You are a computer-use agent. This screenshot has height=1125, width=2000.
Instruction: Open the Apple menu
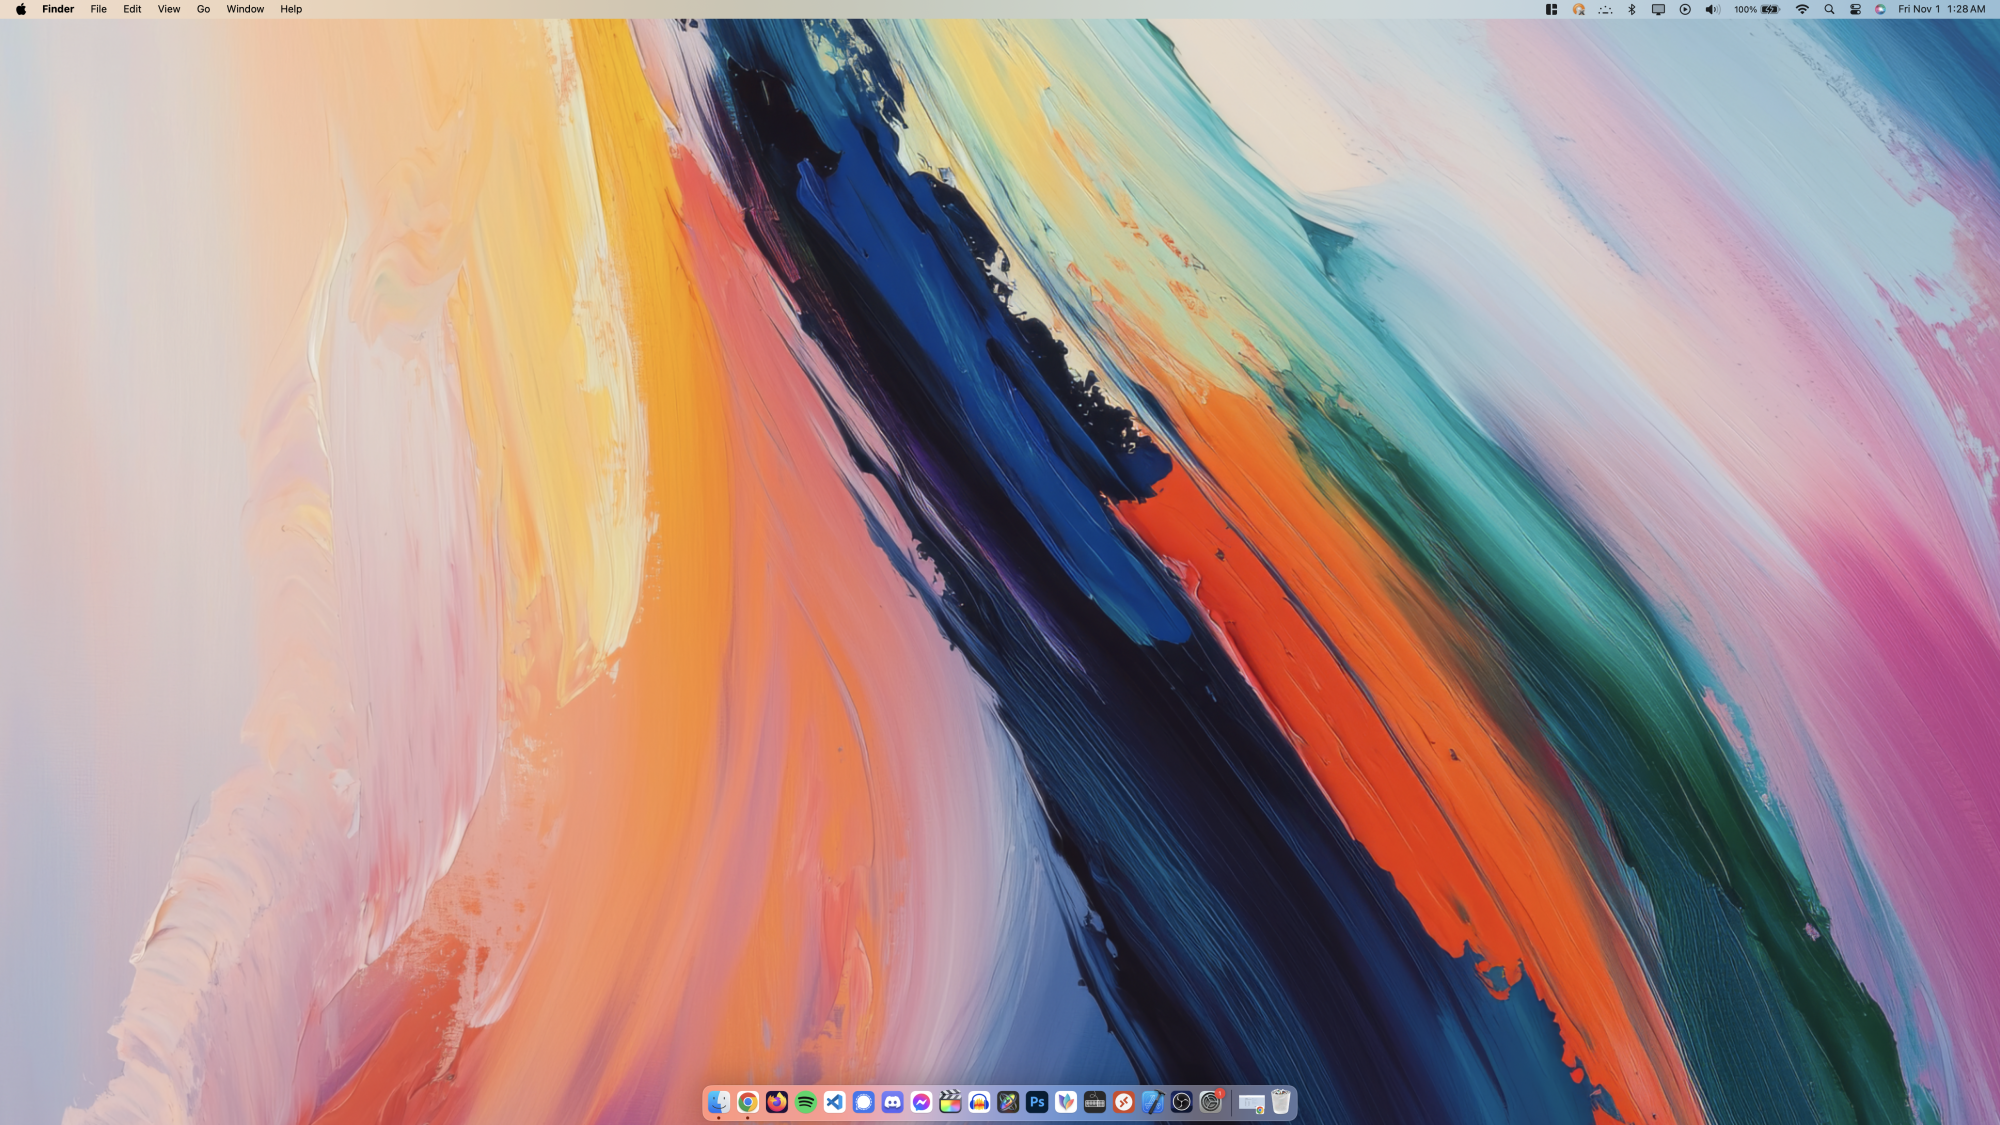pos(21,9)
